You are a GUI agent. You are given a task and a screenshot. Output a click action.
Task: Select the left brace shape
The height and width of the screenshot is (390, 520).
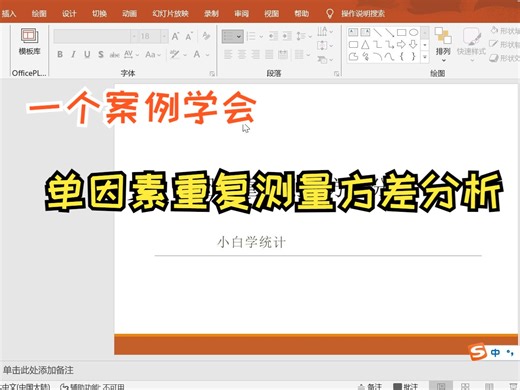pos(402,57)
